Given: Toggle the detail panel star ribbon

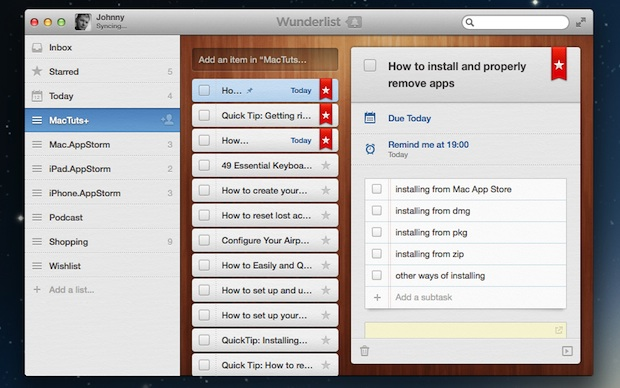Looking at the screenshot, I should coord(559,64).
